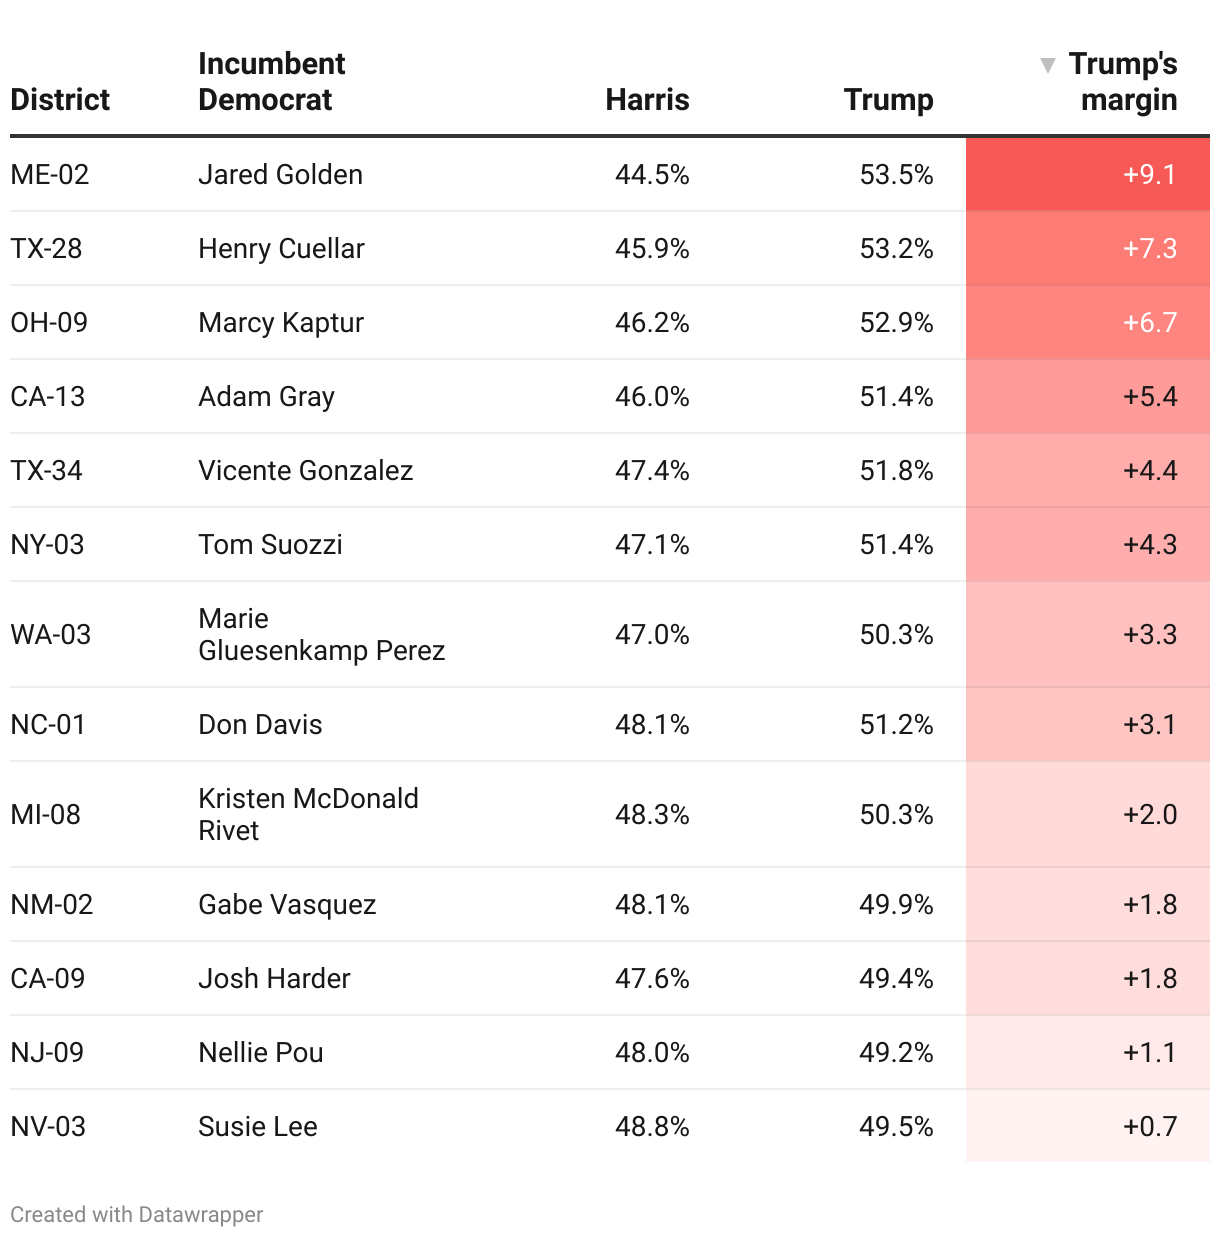Click Harris's 48.8% value for Susie Lee
Viewport: 1220px width, 1238px height.
(652, 1127)
